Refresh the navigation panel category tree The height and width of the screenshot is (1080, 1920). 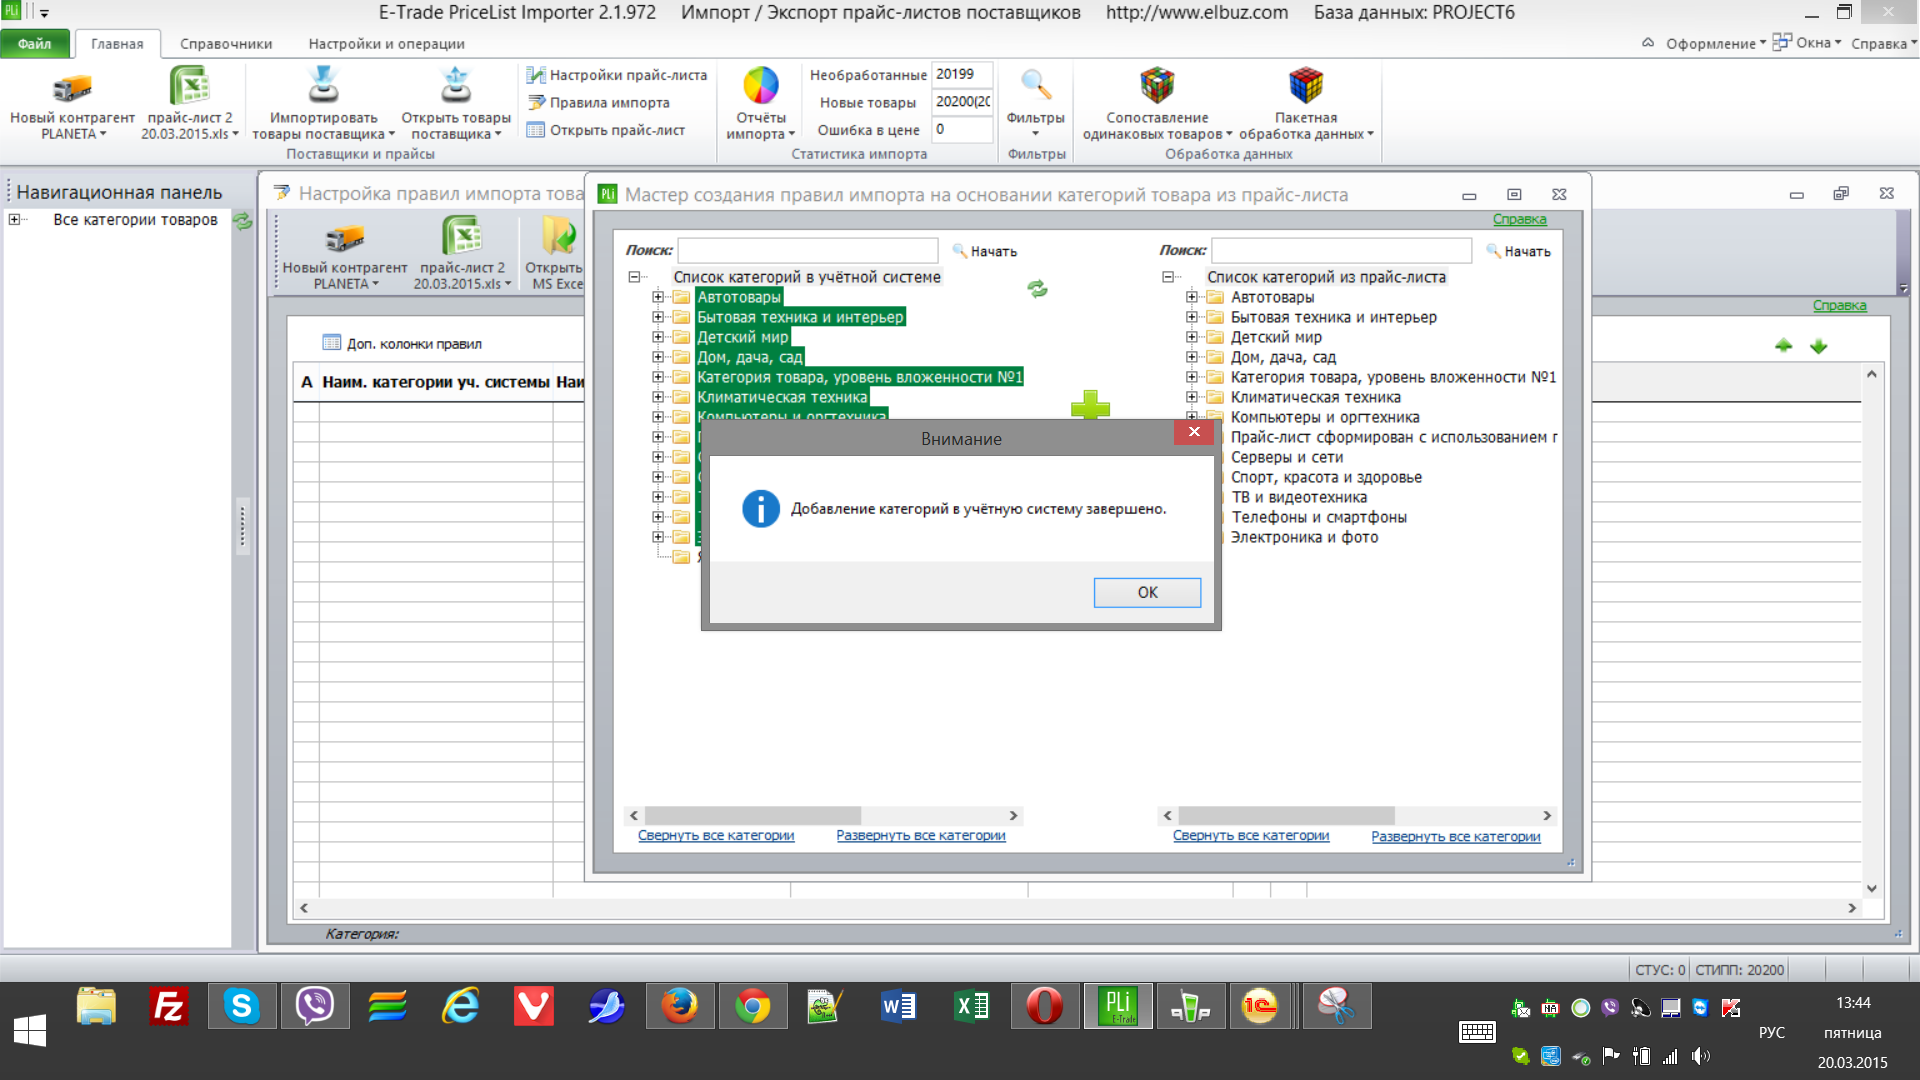[243, 221]
